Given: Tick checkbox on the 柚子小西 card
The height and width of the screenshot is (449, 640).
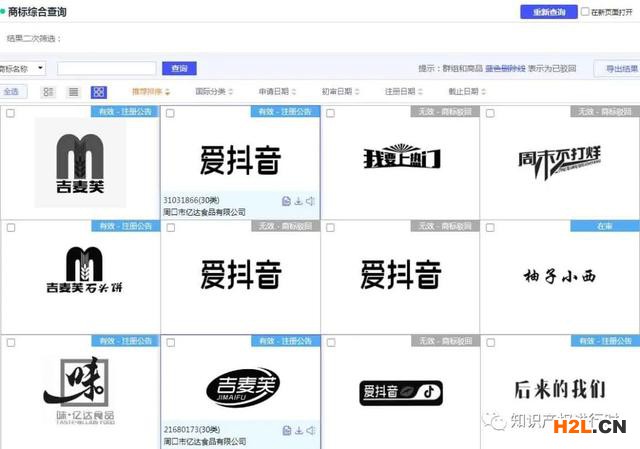Looking at the screenshot, I should [x=490, y=227].
